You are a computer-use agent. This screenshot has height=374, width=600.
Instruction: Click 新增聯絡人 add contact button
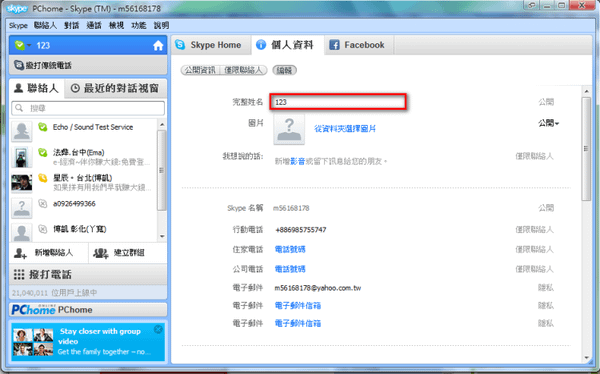49,253
